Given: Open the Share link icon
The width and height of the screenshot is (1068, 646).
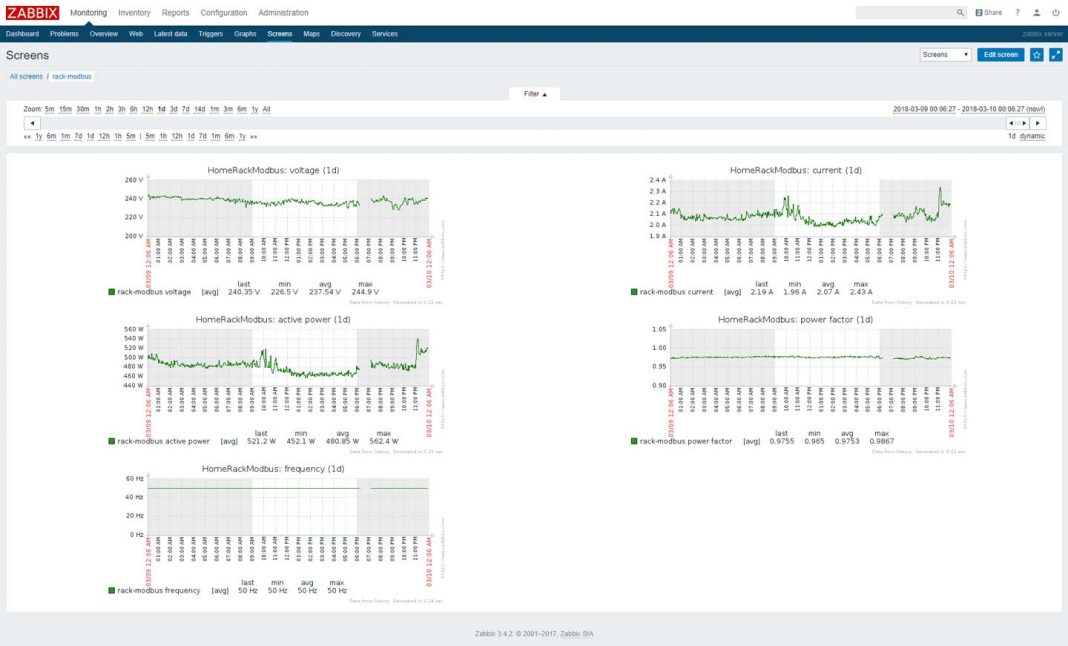Looking at the screenshot, I should [988, 13].
